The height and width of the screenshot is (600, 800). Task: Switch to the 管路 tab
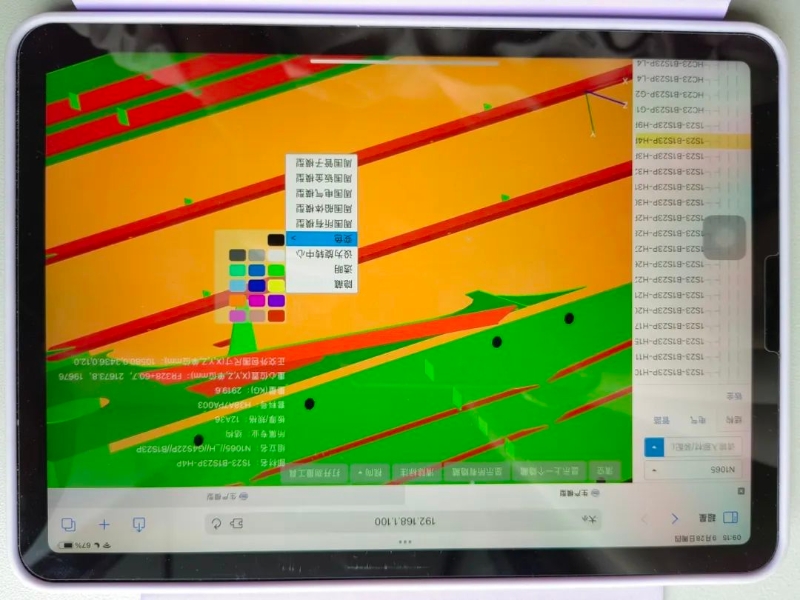(x=662, y=421)
